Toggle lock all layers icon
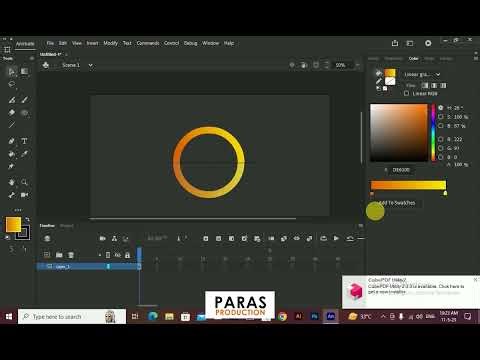This screenshot has height=360, width=480. (127, 255)
